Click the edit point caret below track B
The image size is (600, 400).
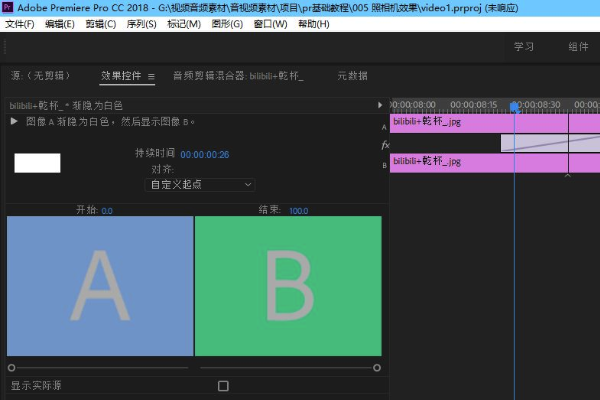click(568, 175)
